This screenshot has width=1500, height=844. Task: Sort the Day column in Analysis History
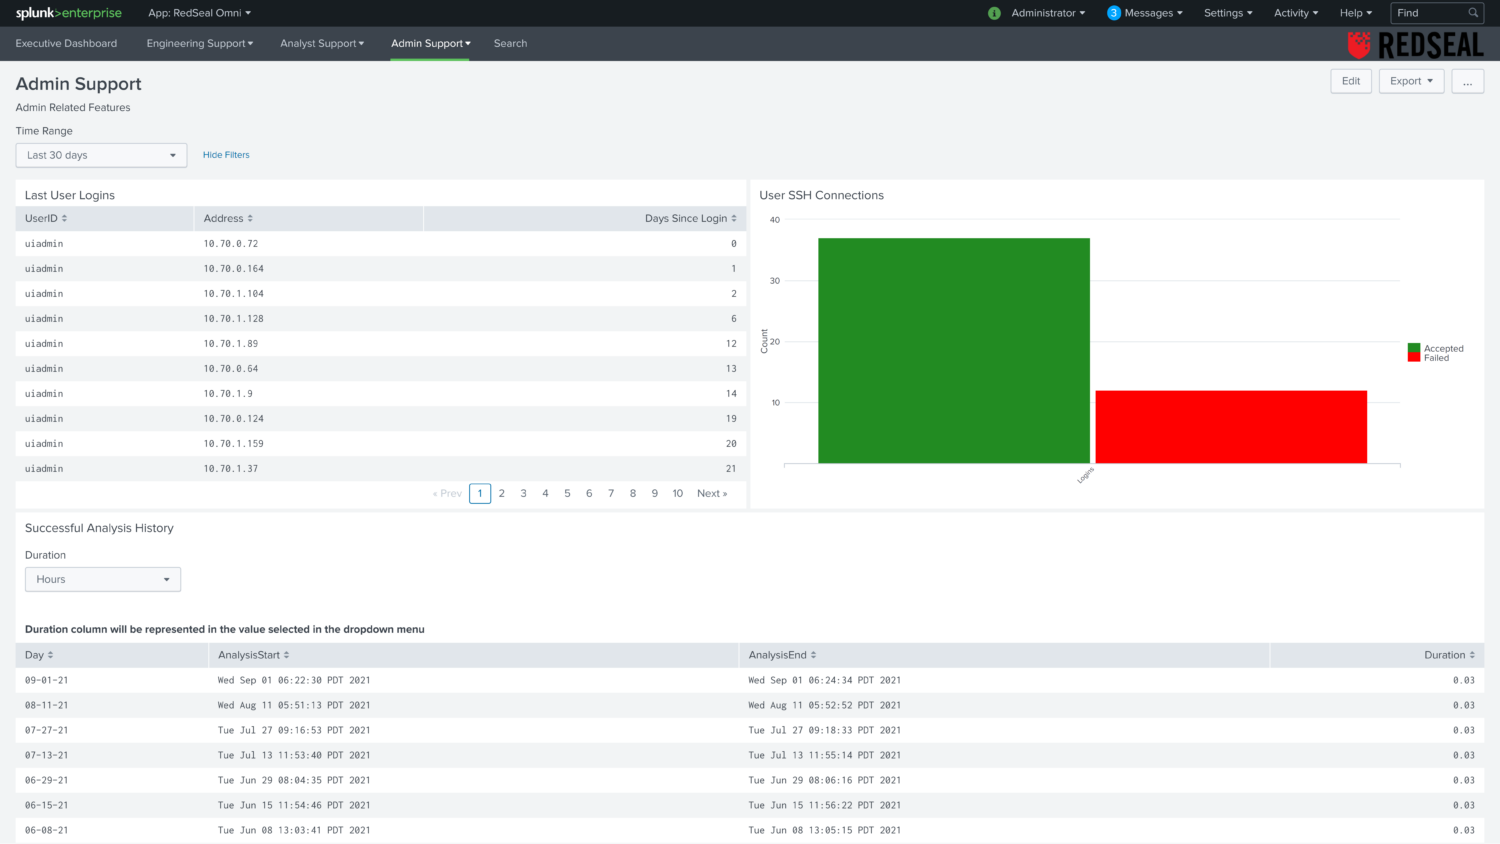click(38, 654)
